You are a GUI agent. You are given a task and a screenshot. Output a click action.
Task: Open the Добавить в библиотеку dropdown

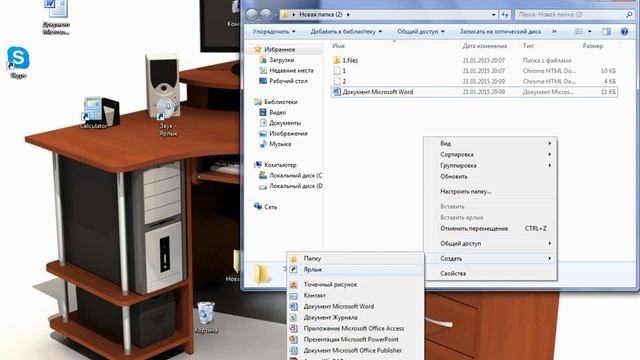point(346,31)
